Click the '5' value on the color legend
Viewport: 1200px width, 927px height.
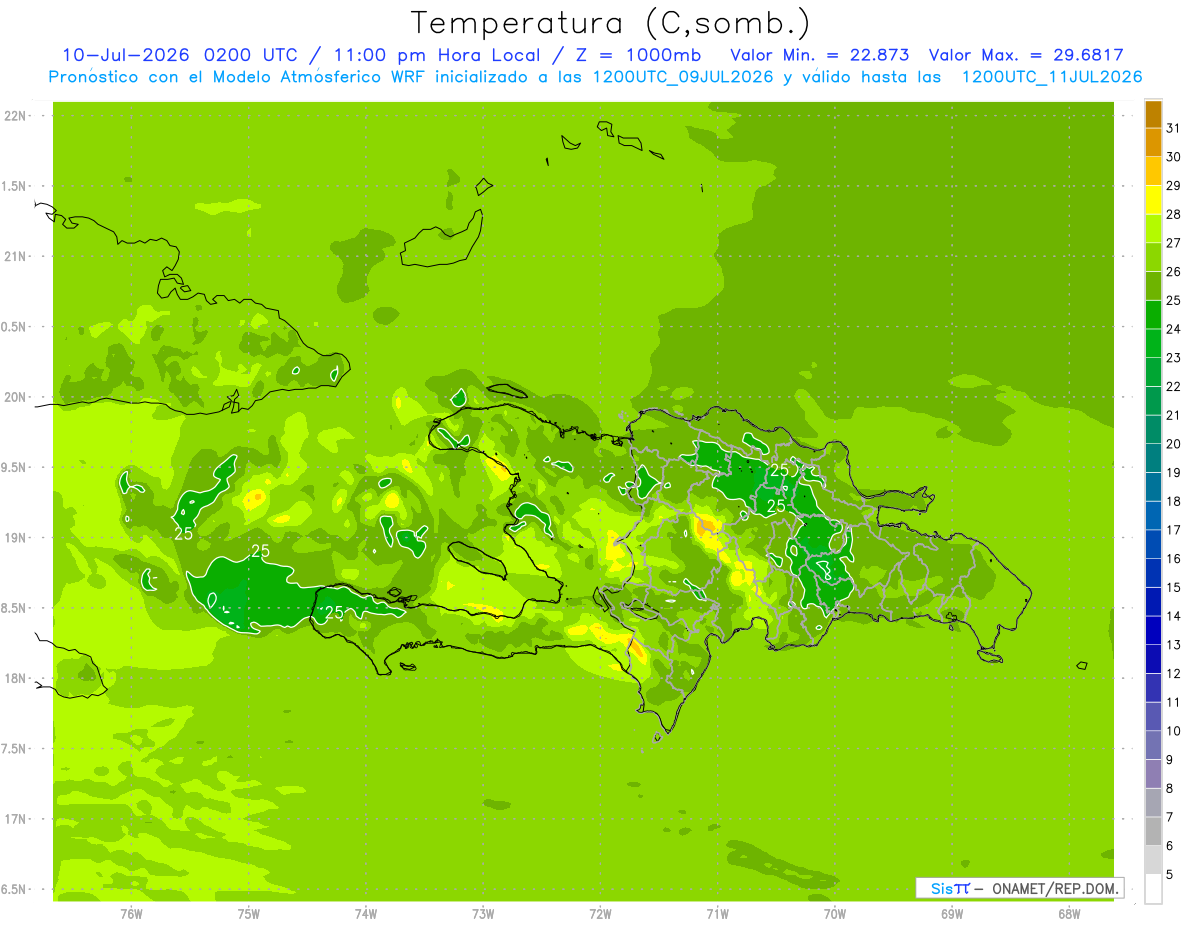point(1170,875)
